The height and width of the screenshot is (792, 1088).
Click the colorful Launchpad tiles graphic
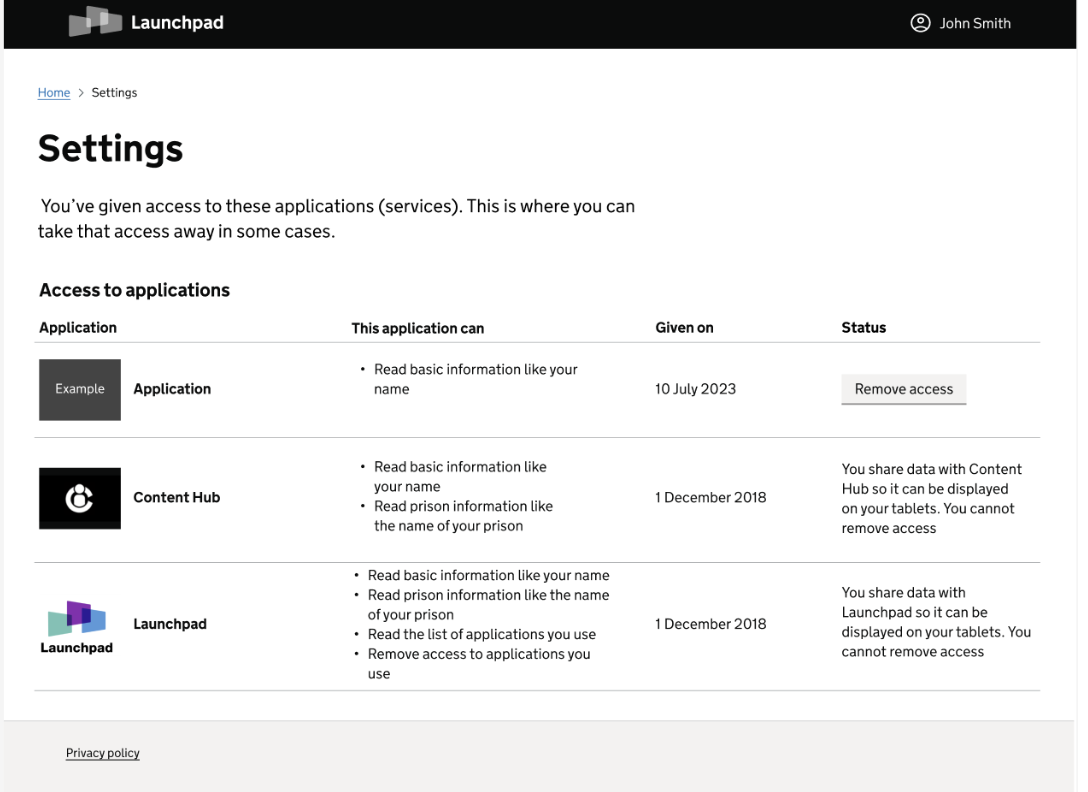76,615
